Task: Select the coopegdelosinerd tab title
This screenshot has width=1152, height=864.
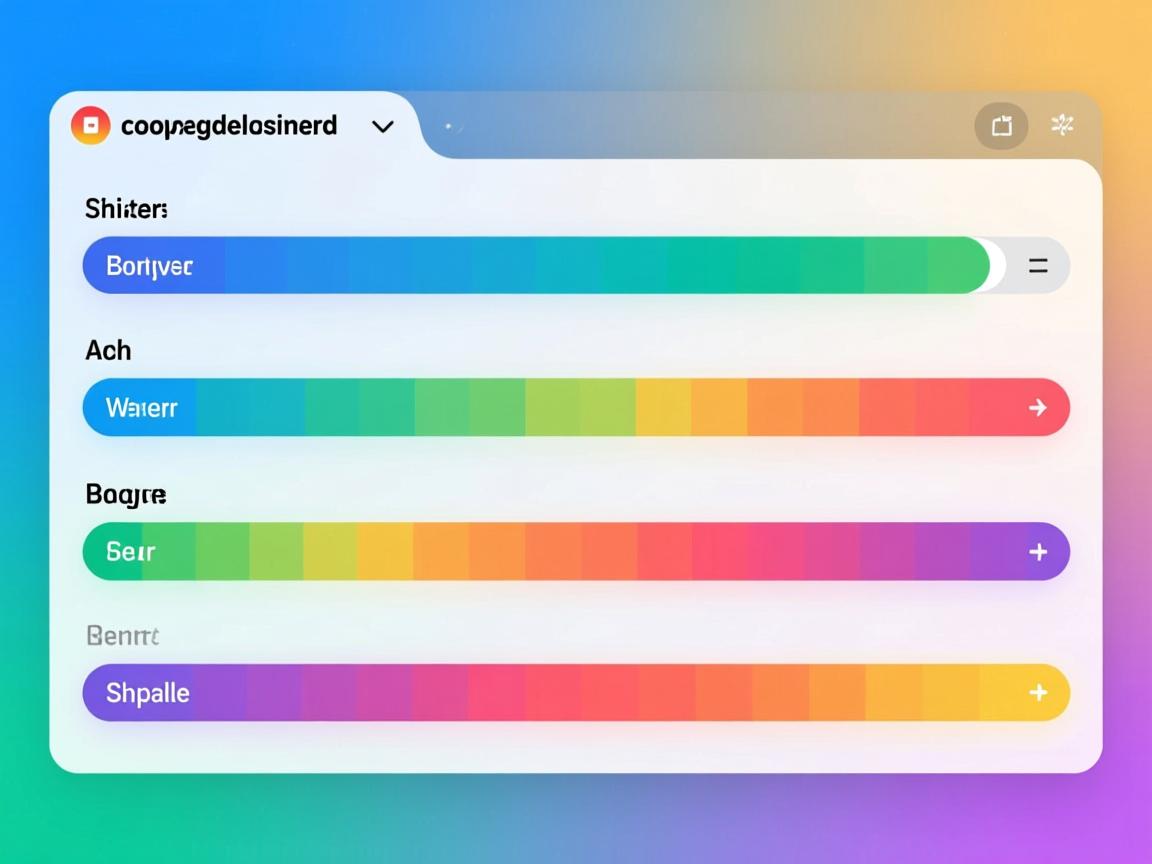Action: [228, 126]
